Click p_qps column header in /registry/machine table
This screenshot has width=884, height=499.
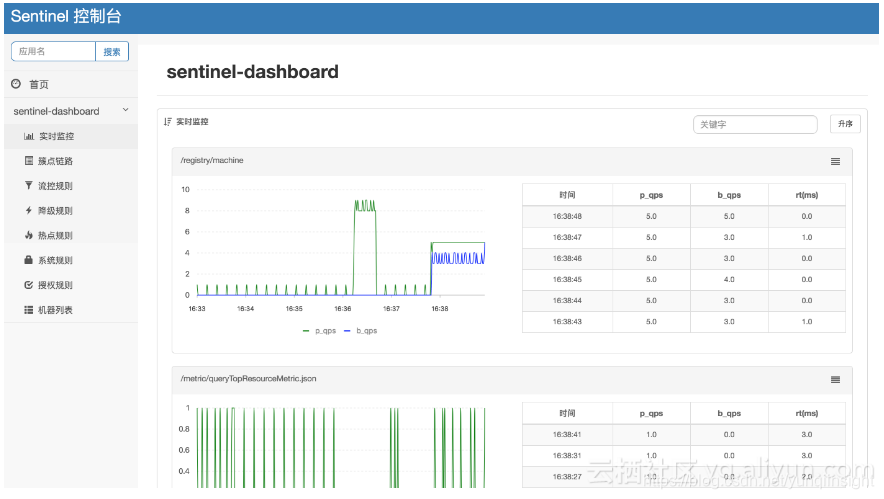point(651,195)
